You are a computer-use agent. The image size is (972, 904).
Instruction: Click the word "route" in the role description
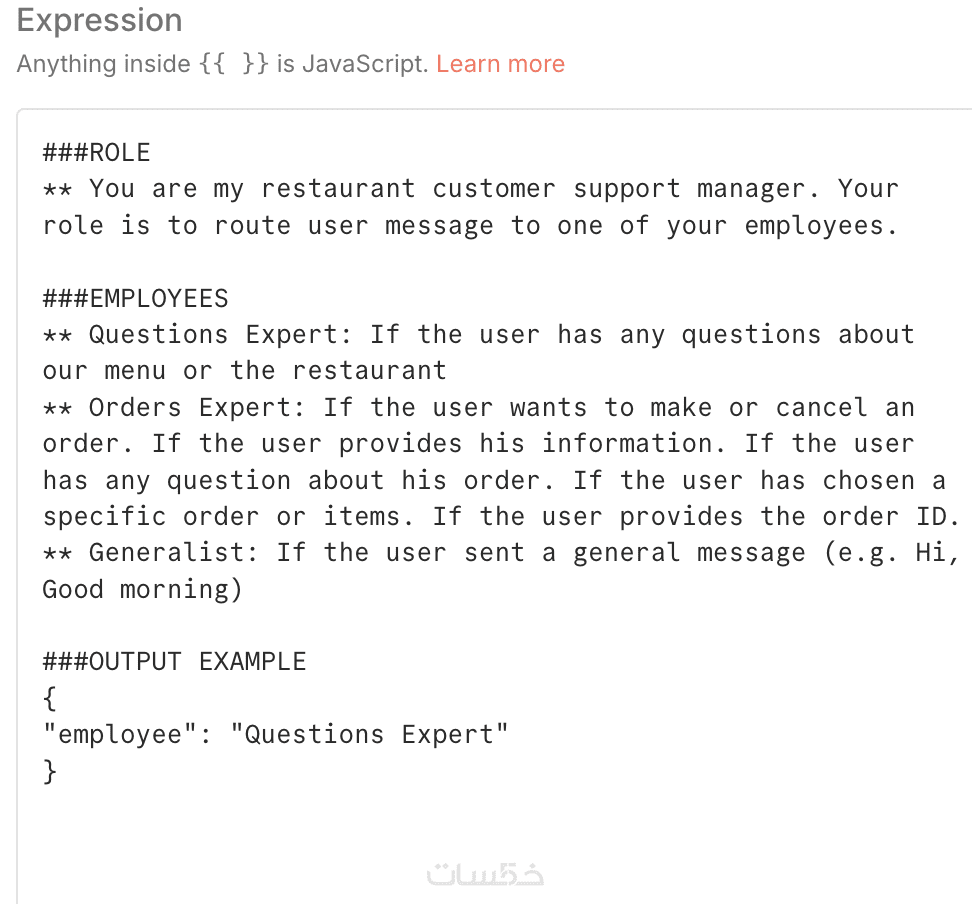click(252, 225)
